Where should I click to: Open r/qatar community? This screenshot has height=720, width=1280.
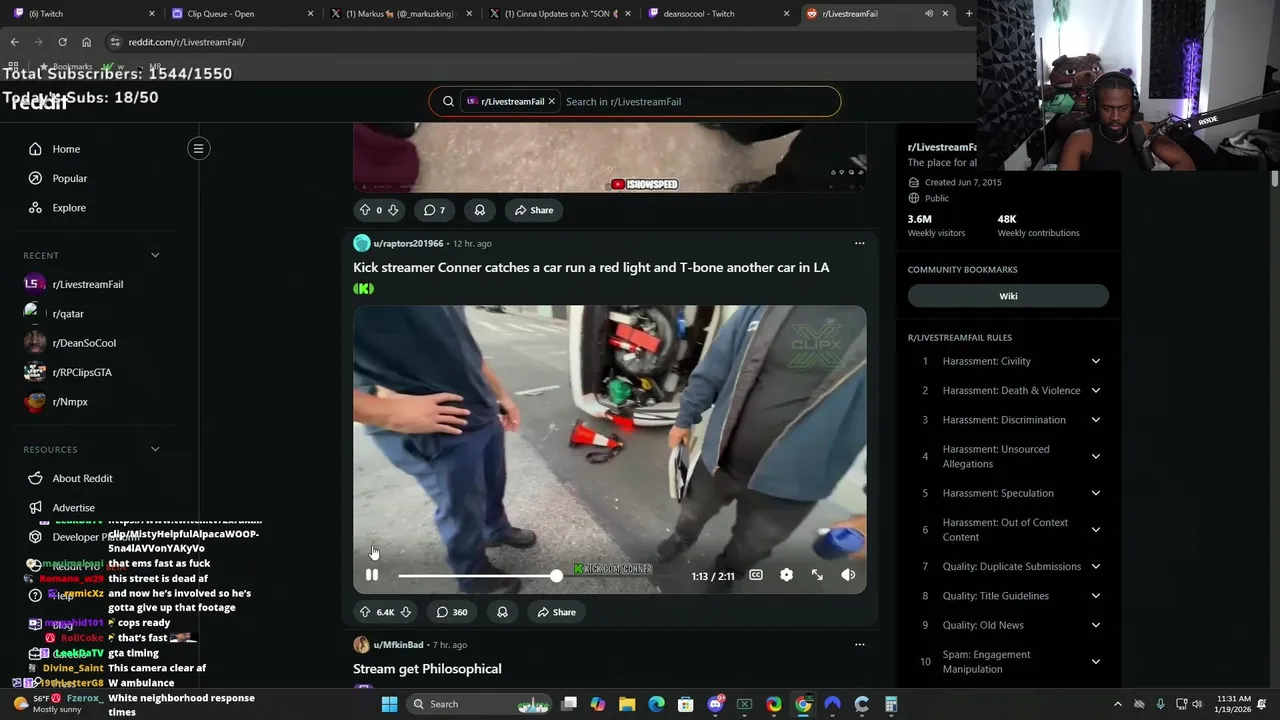(x=68, y=314)
